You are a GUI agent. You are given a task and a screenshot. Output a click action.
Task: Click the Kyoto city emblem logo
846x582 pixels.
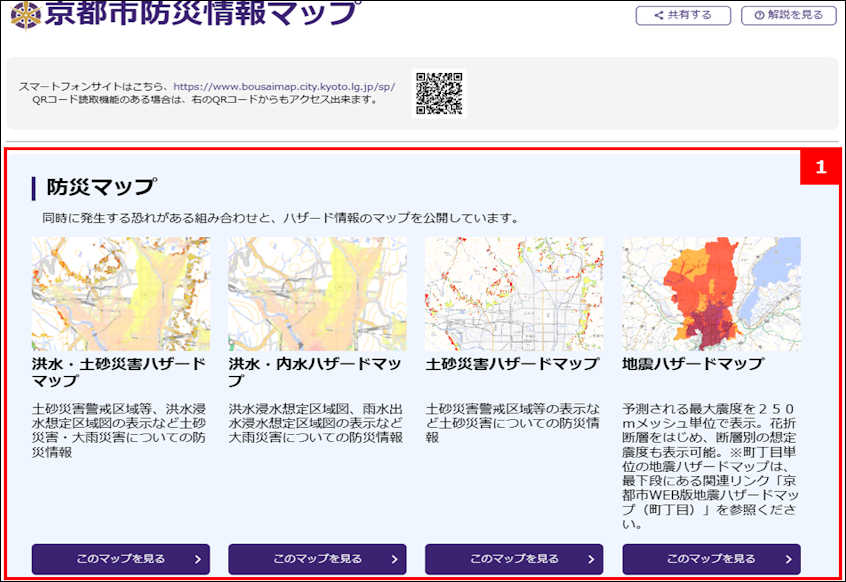point(25,15)
